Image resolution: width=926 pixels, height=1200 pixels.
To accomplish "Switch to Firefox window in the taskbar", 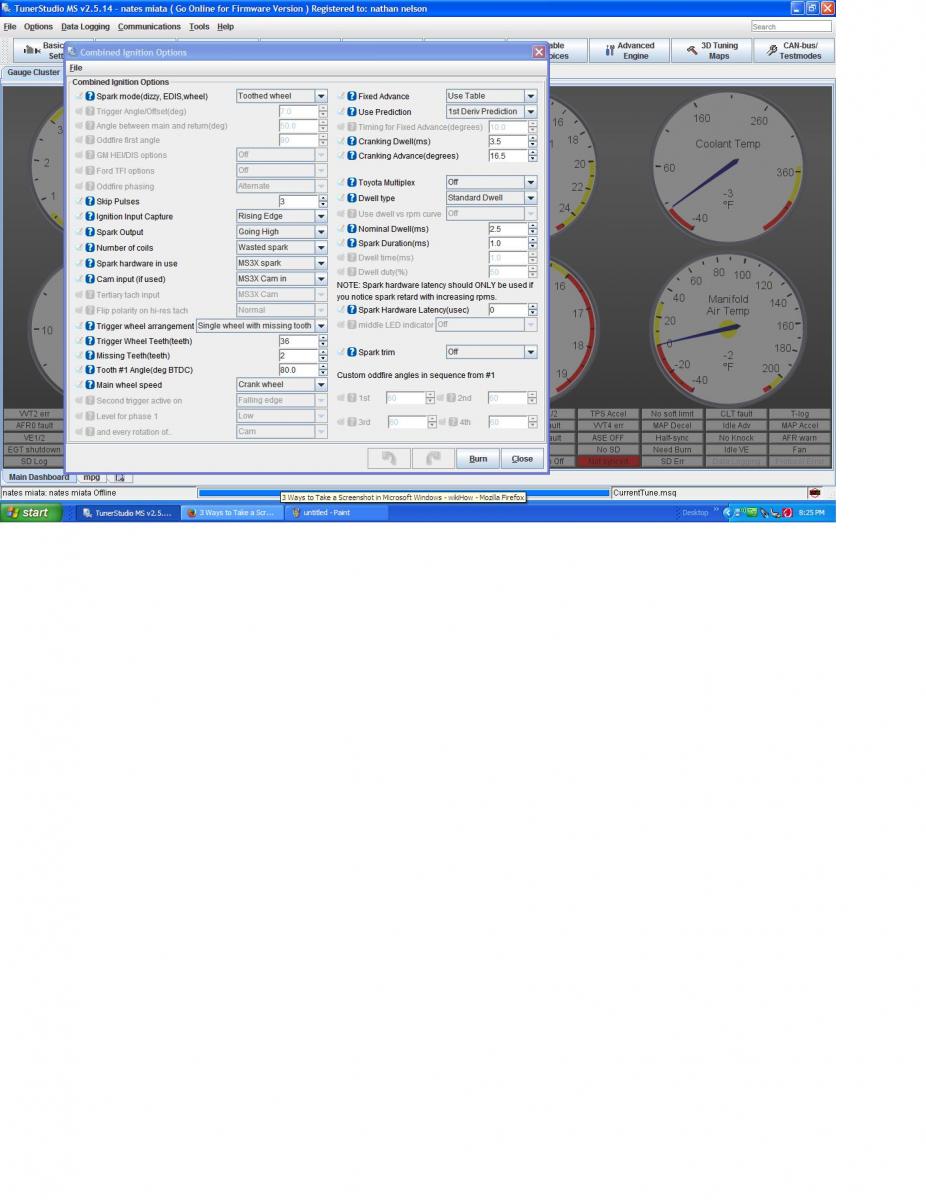I will tap(232, 512).
